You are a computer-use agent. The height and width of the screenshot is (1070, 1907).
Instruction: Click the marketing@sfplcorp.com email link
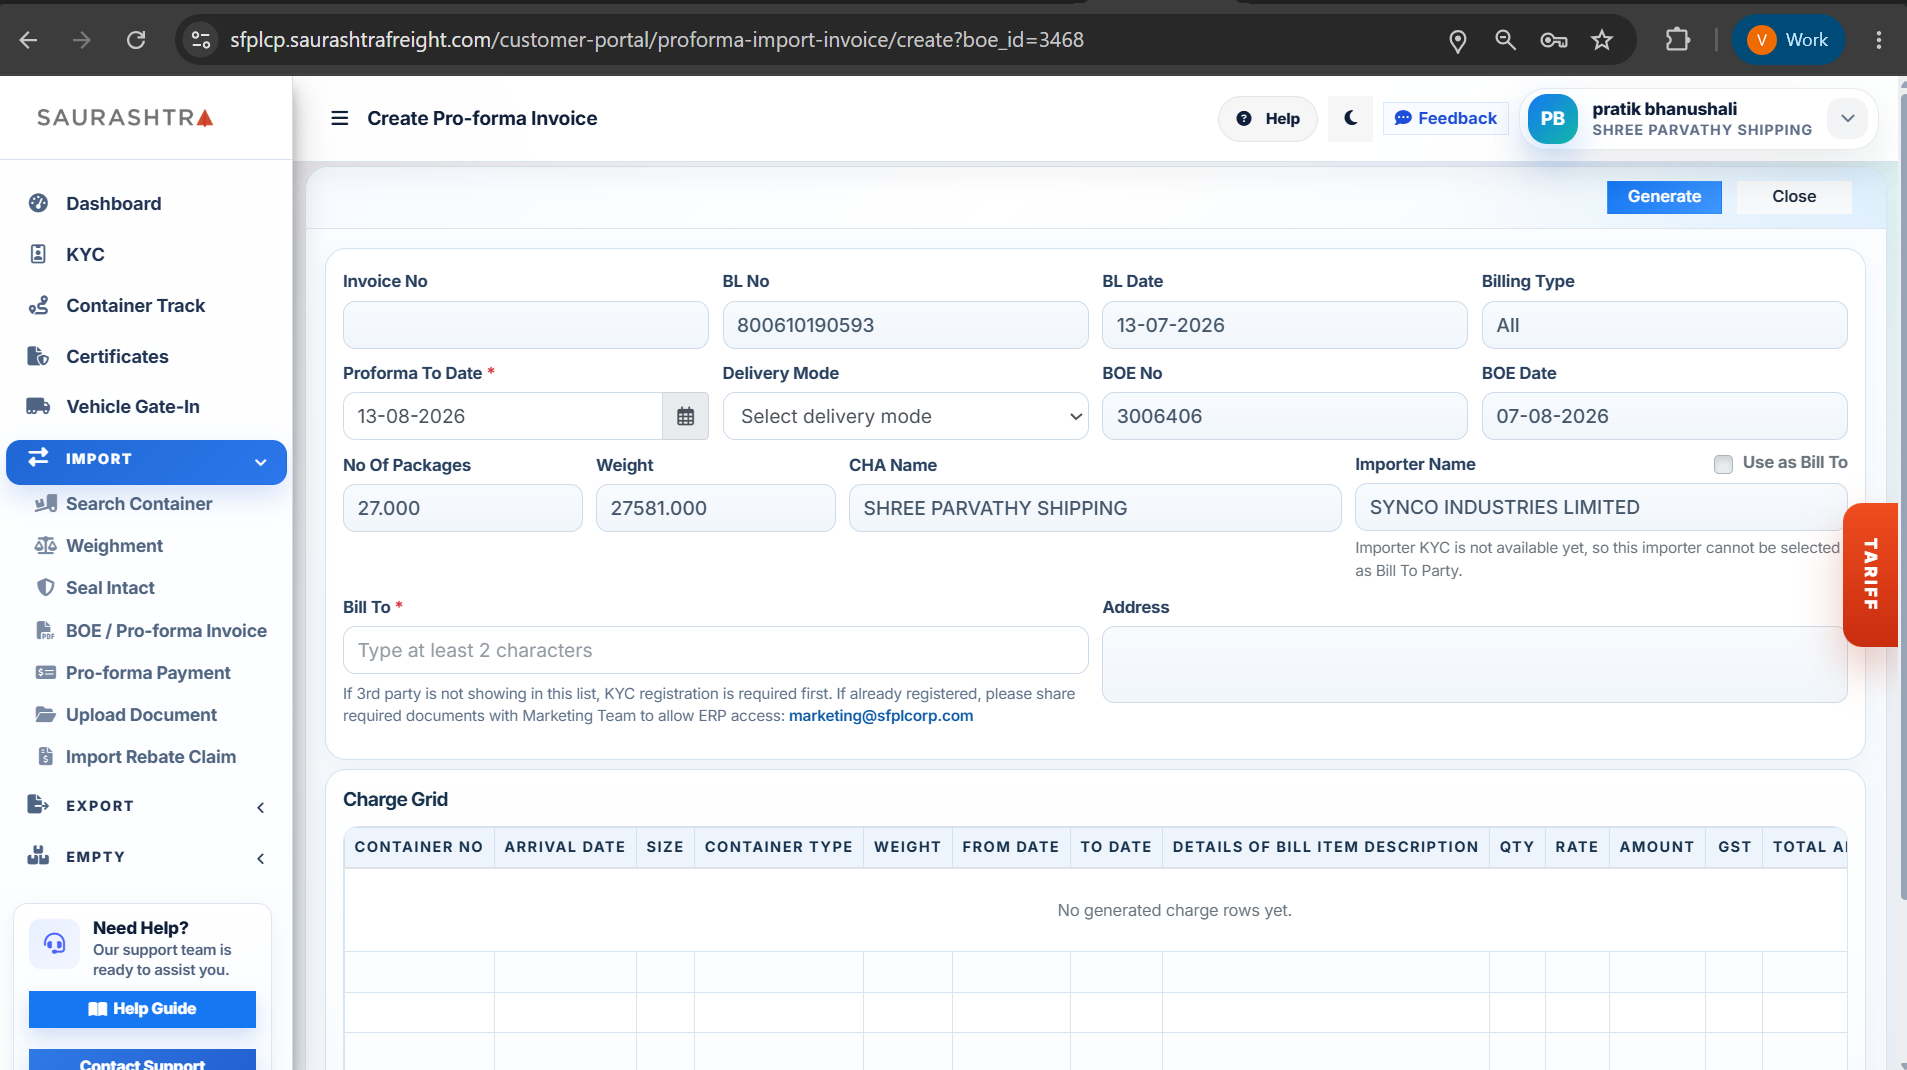coord(880,716)
